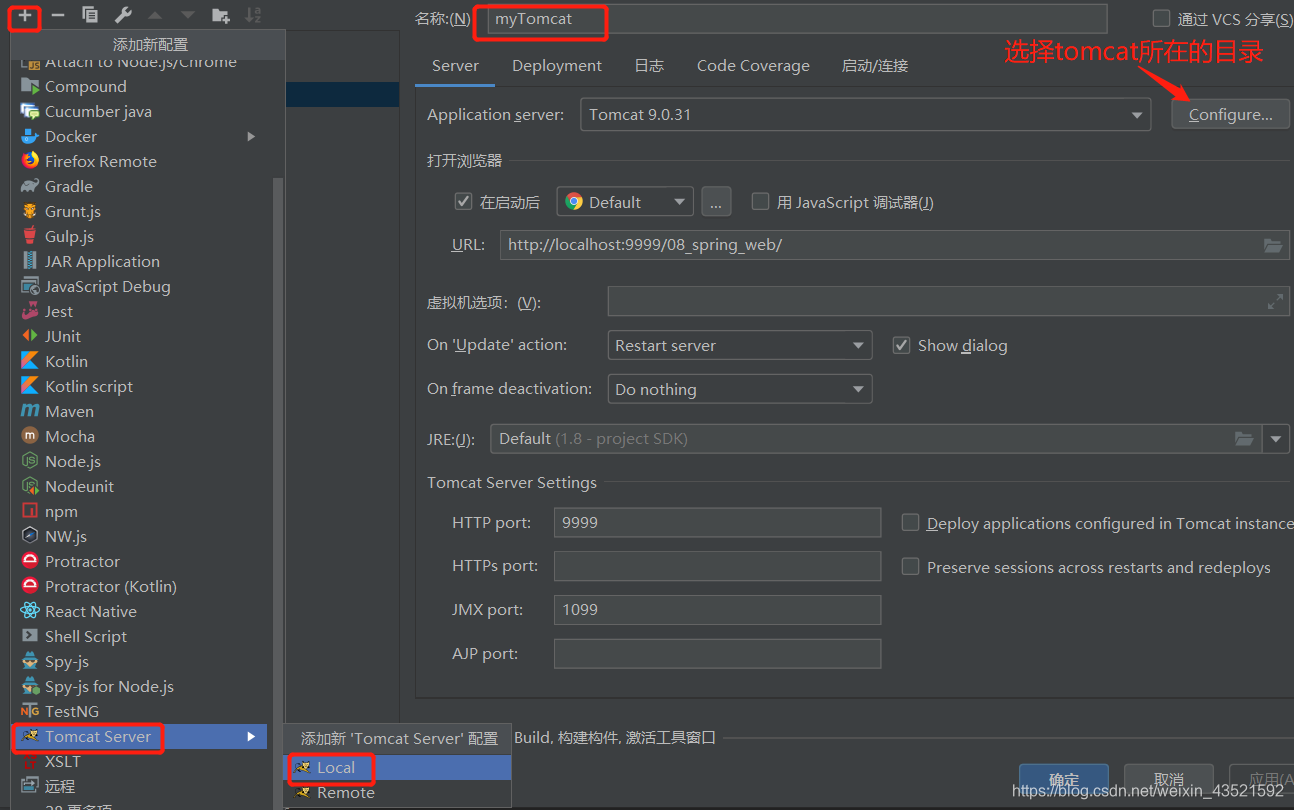Expand the Docker submenu arrow

click(x=251, y=137)
